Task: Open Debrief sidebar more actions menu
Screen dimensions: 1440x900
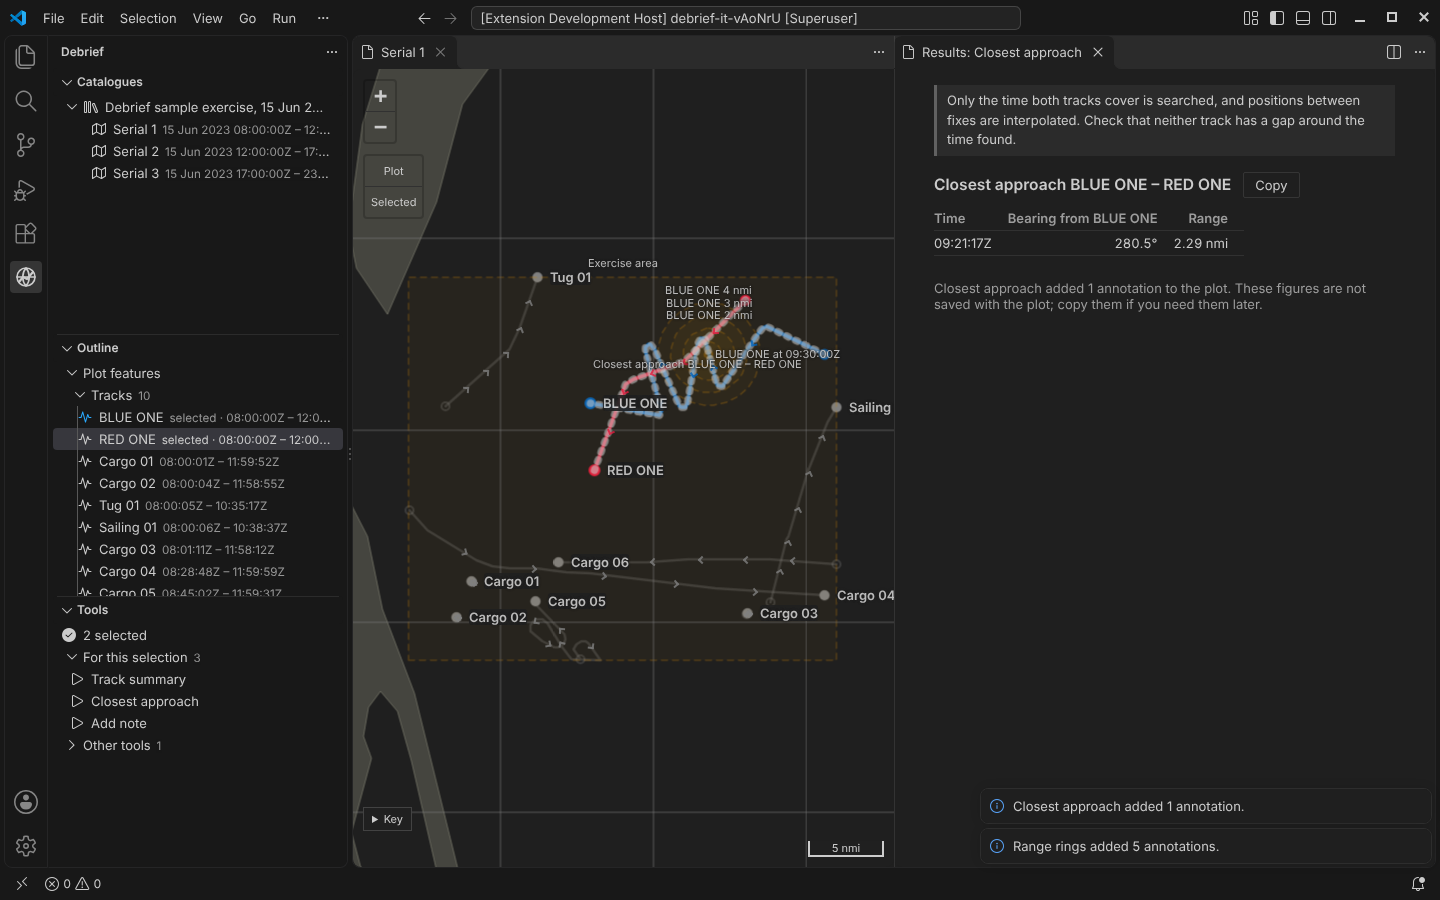Action: 332,52
